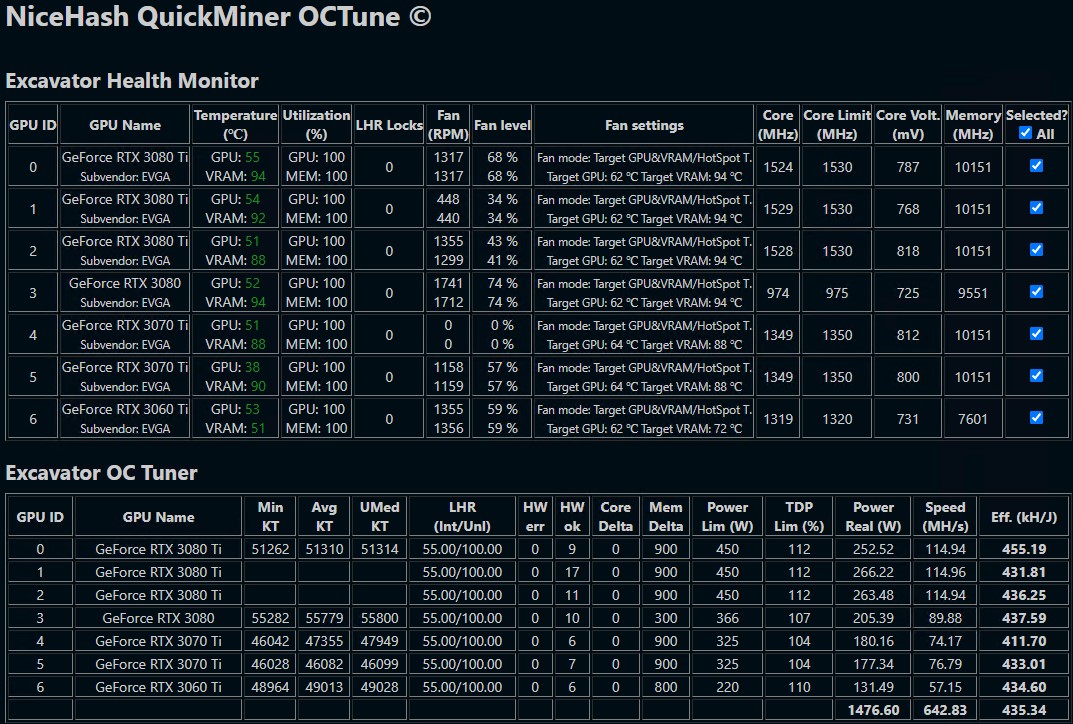Toggle the Selected All checkbox
The width and height of the screenshot is (1073, 724).
pyautogui.click(x=1024, y=133)
